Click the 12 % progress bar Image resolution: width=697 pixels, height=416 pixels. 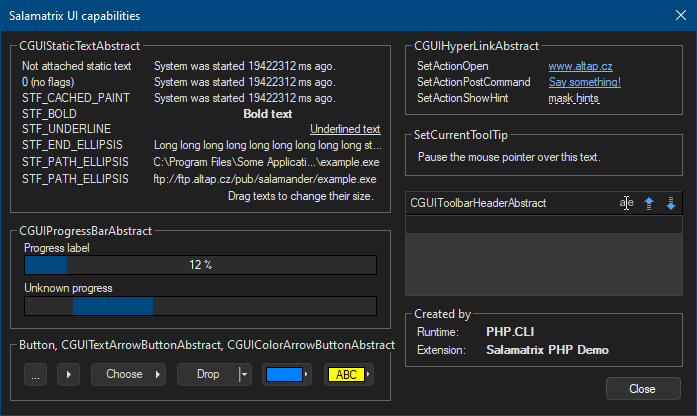click(x=200, y=265)
